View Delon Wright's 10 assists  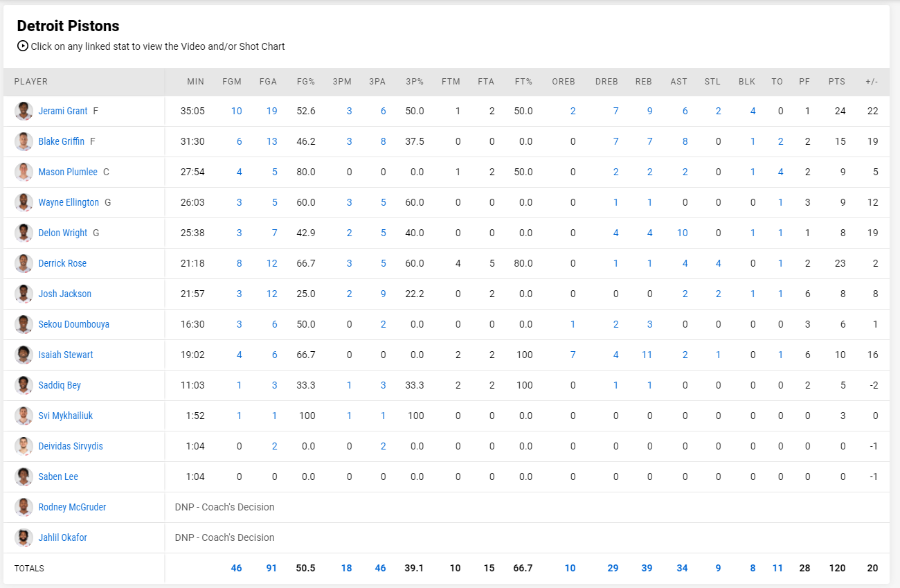point(682,233)
